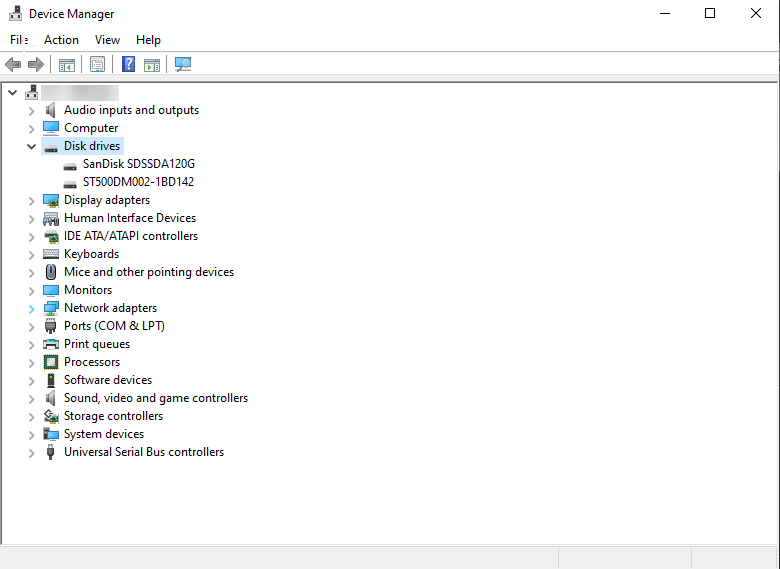Click the root computer node icon

(31, 92)
